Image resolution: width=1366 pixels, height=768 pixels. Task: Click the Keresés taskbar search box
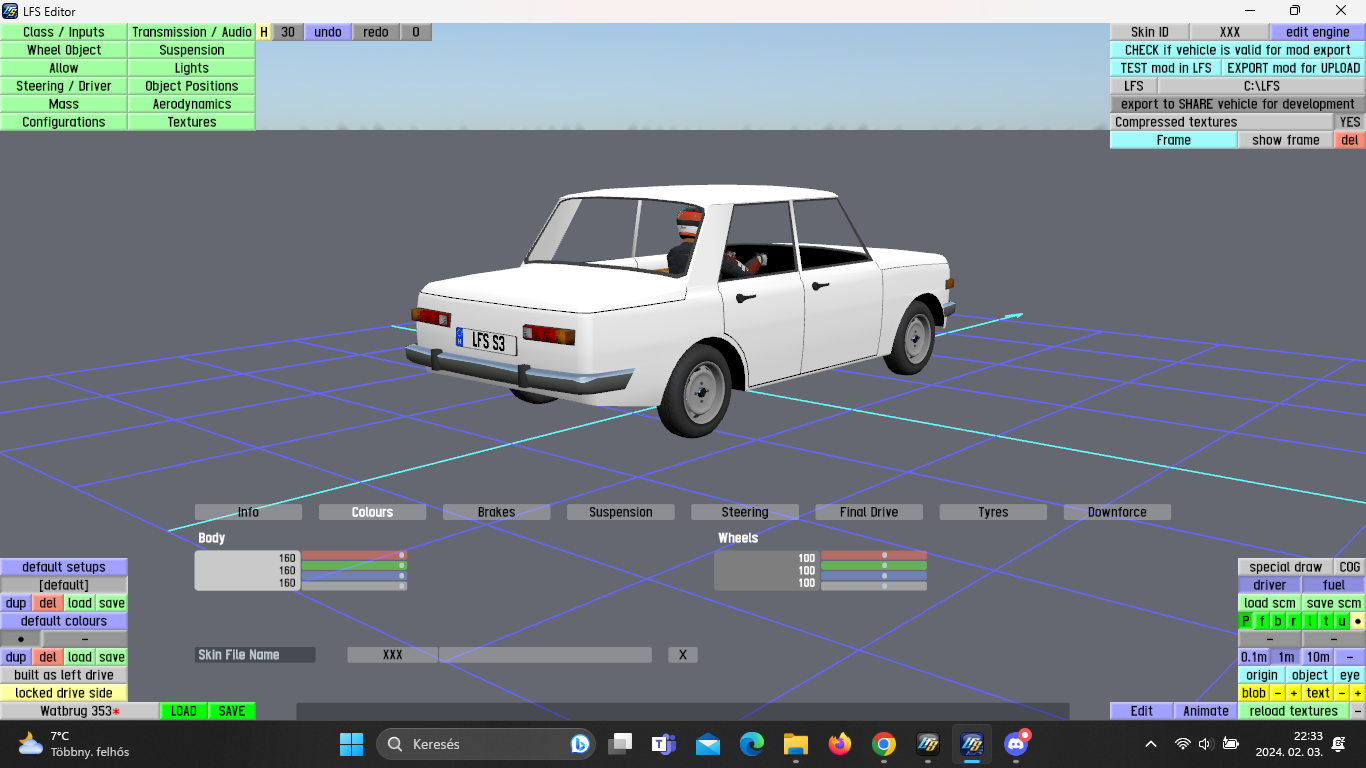[x=486, y=744]
